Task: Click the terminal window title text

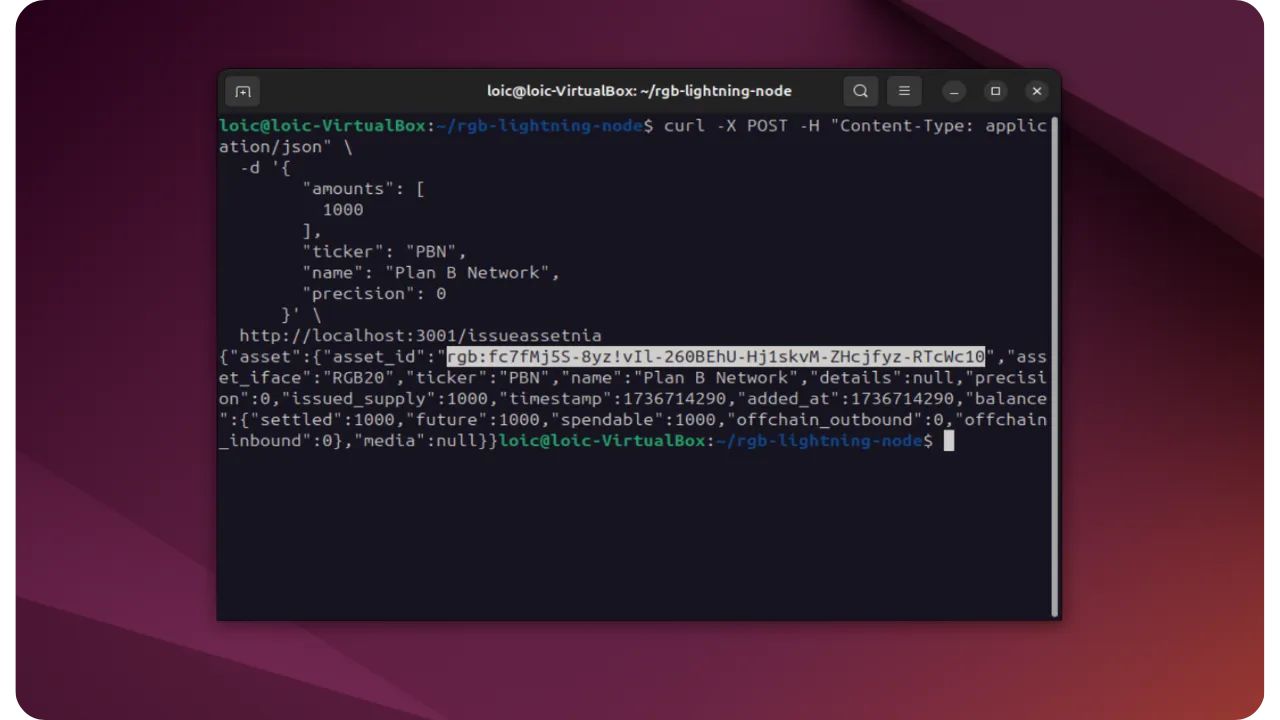Action: click(x=639, y=91)
